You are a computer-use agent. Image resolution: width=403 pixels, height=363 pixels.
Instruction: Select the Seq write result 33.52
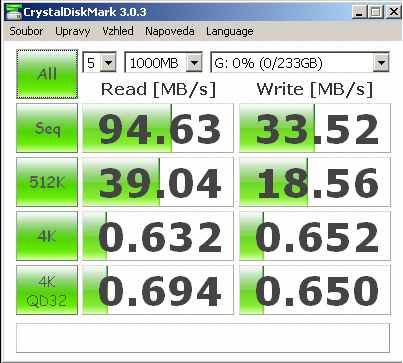click(315, 128)
